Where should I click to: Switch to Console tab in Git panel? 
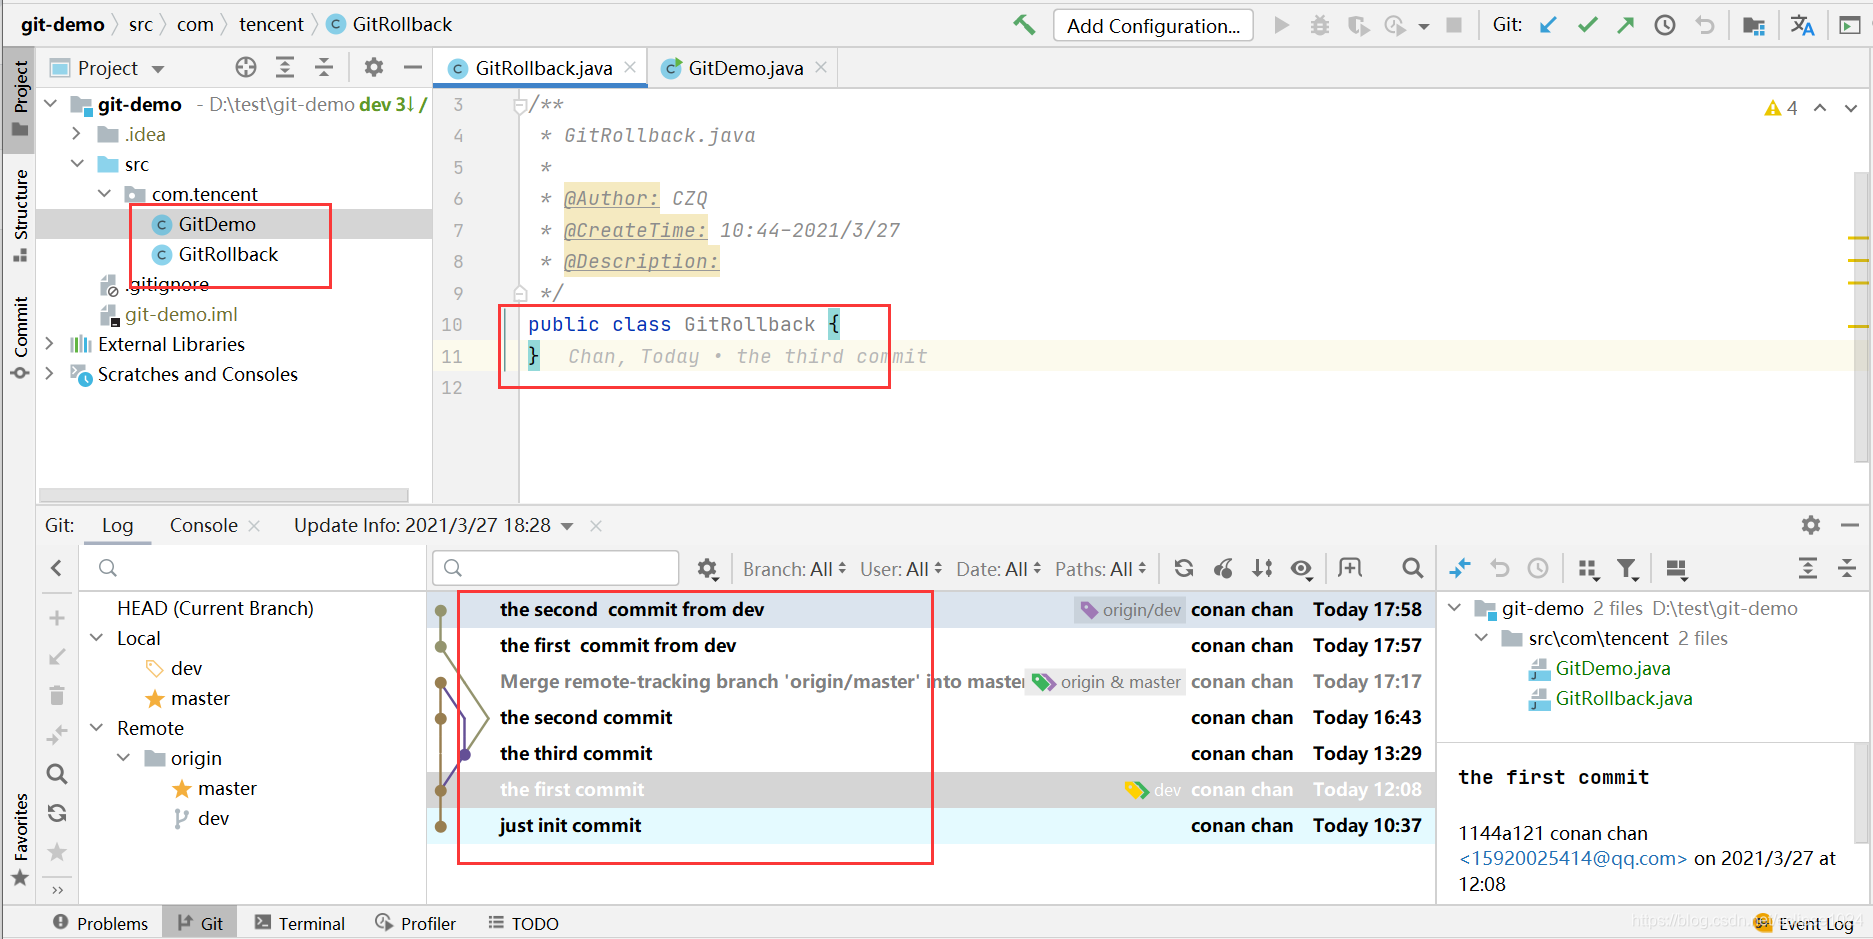(203, 525)
